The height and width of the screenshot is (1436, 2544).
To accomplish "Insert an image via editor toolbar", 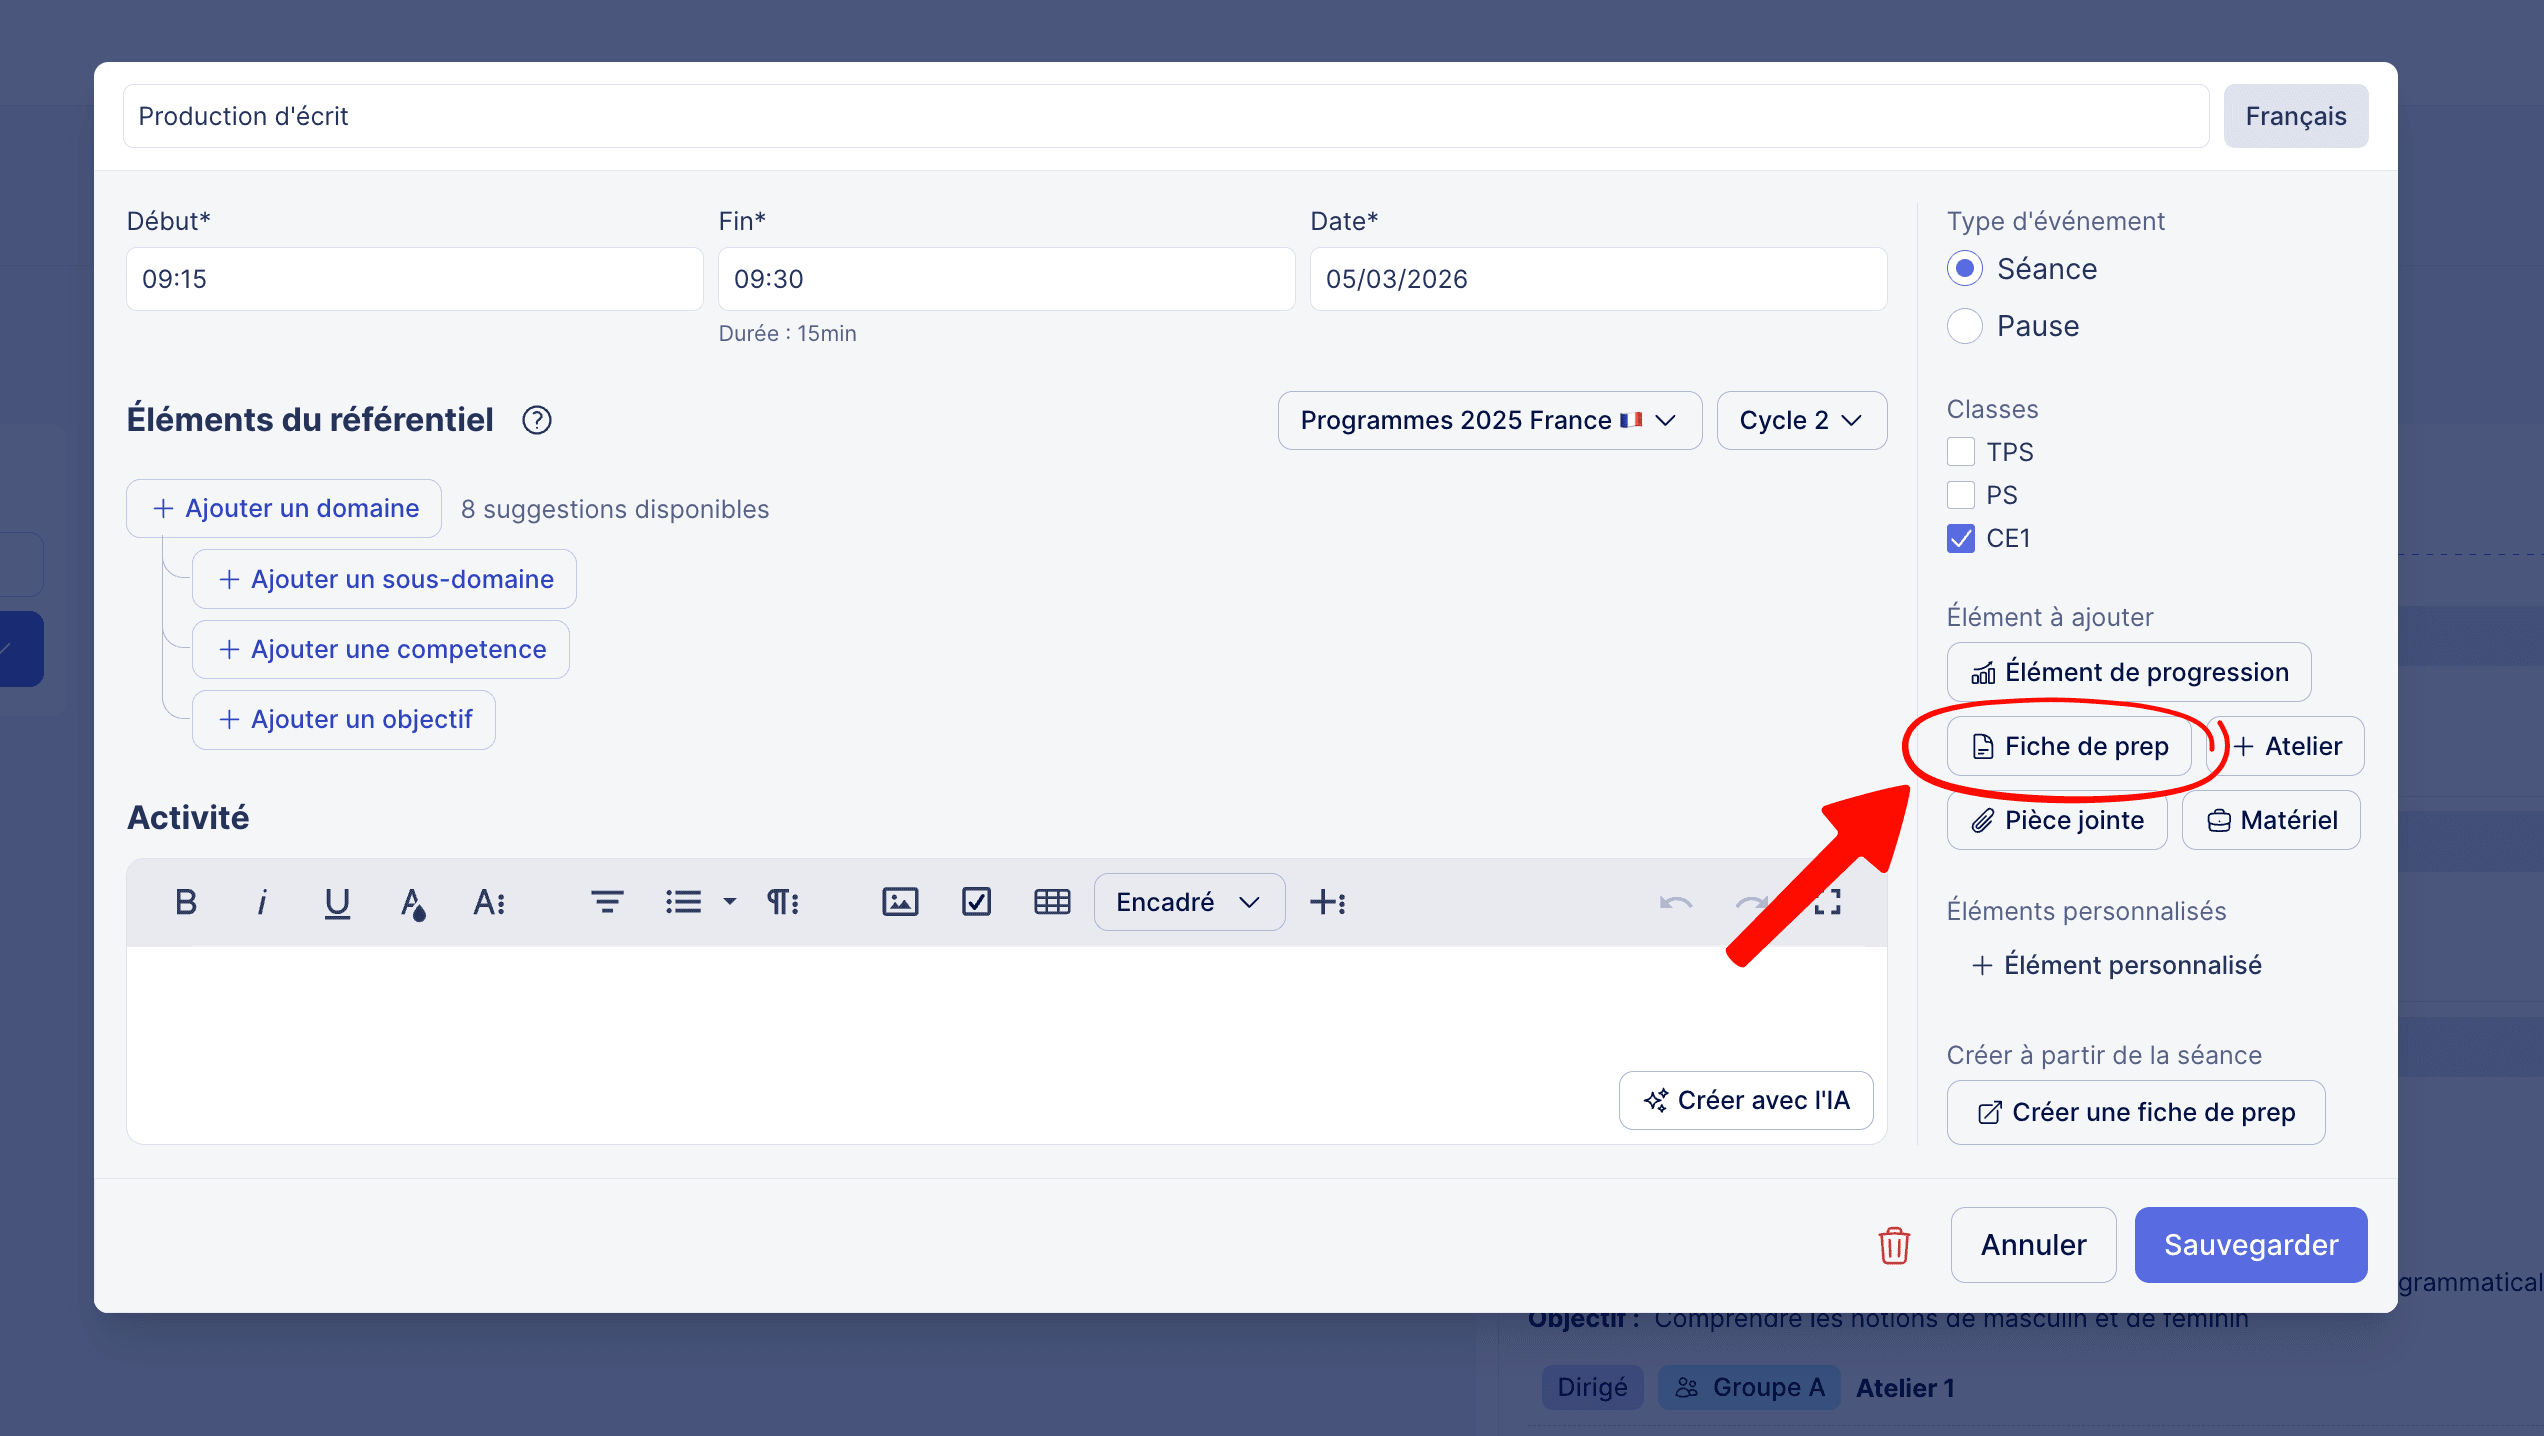I will coord(899,902).
